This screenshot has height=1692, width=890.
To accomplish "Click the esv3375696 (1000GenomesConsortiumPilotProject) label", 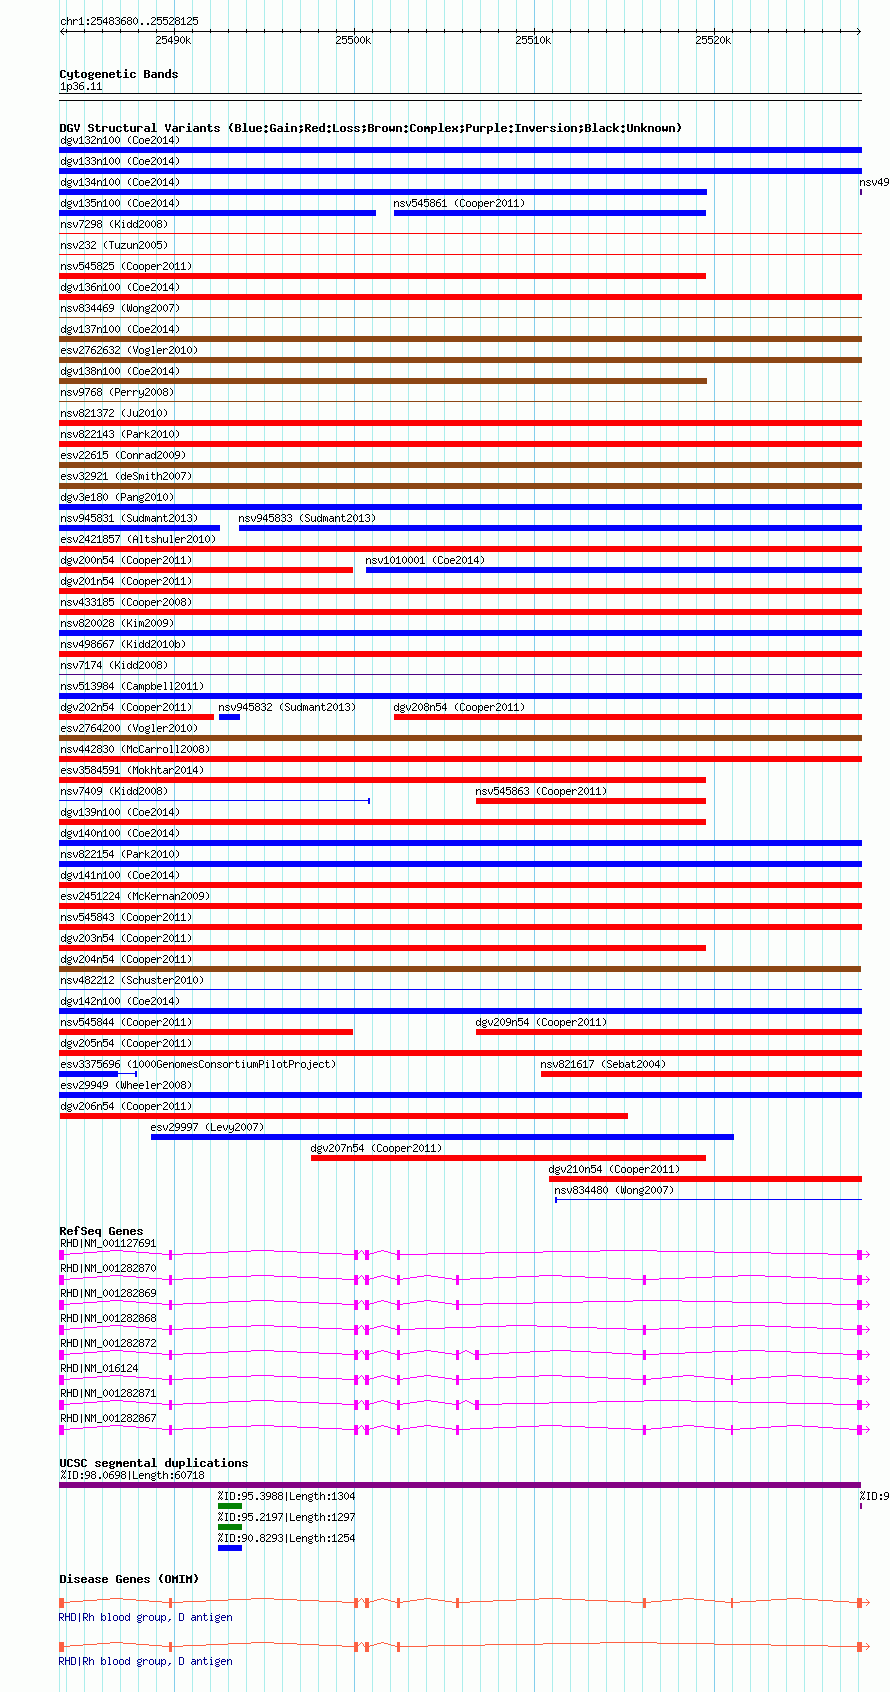I will point(198,1064).
